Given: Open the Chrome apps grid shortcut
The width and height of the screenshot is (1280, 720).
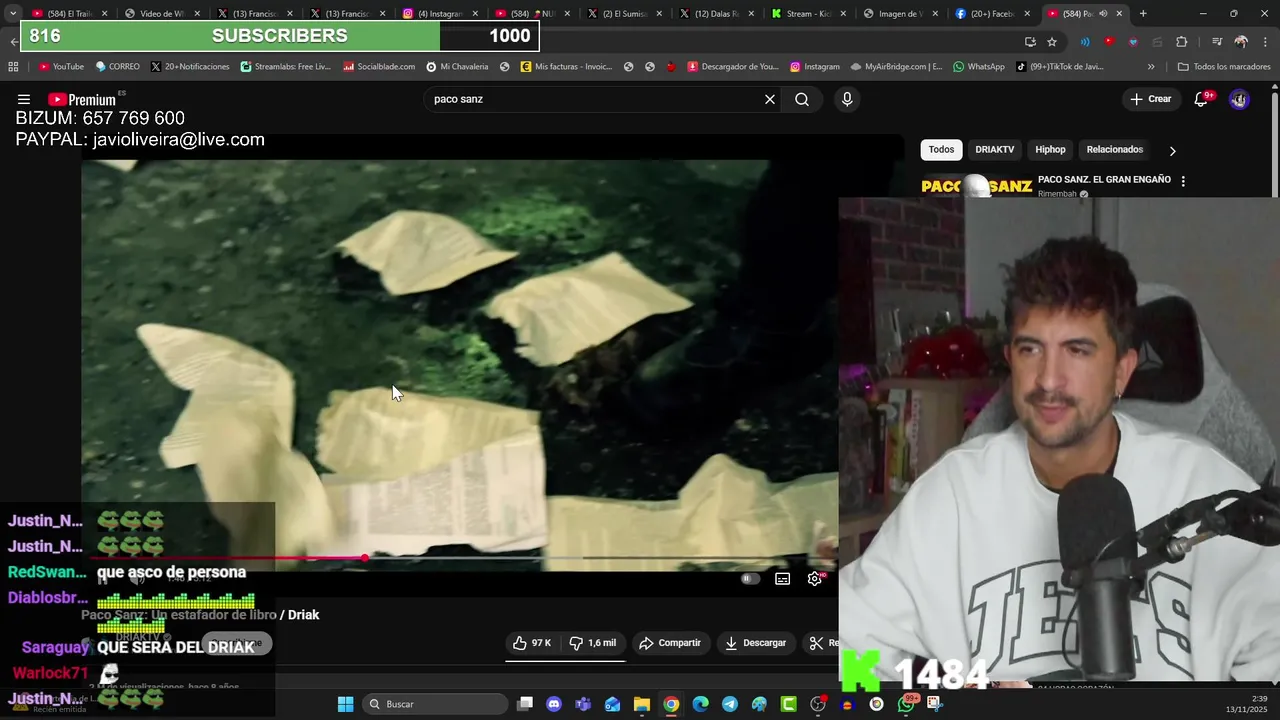Looking at the screenshot, I should [x=13, y=67].
